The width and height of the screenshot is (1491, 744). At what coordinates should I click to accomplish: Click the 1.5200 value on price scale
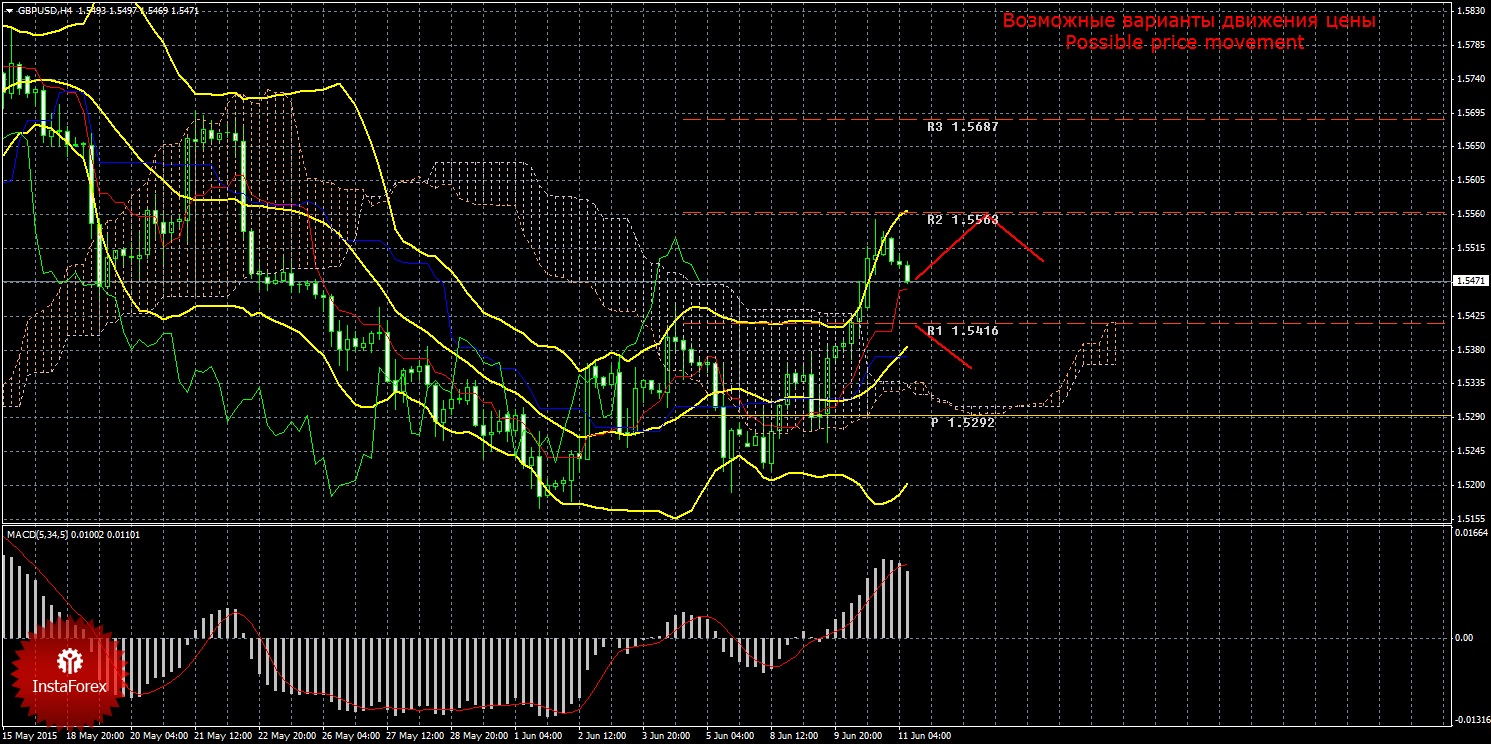click(x=1469, y=485)
